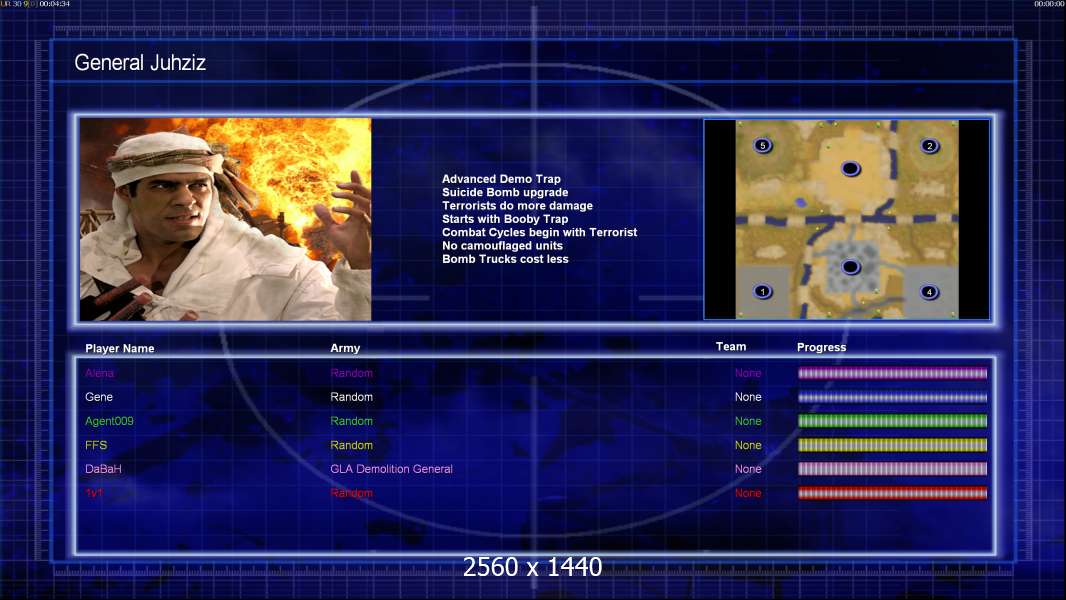Click start position marker 2 on minimap
Viewport: 1066px width, 600px height.
point(929,145)
